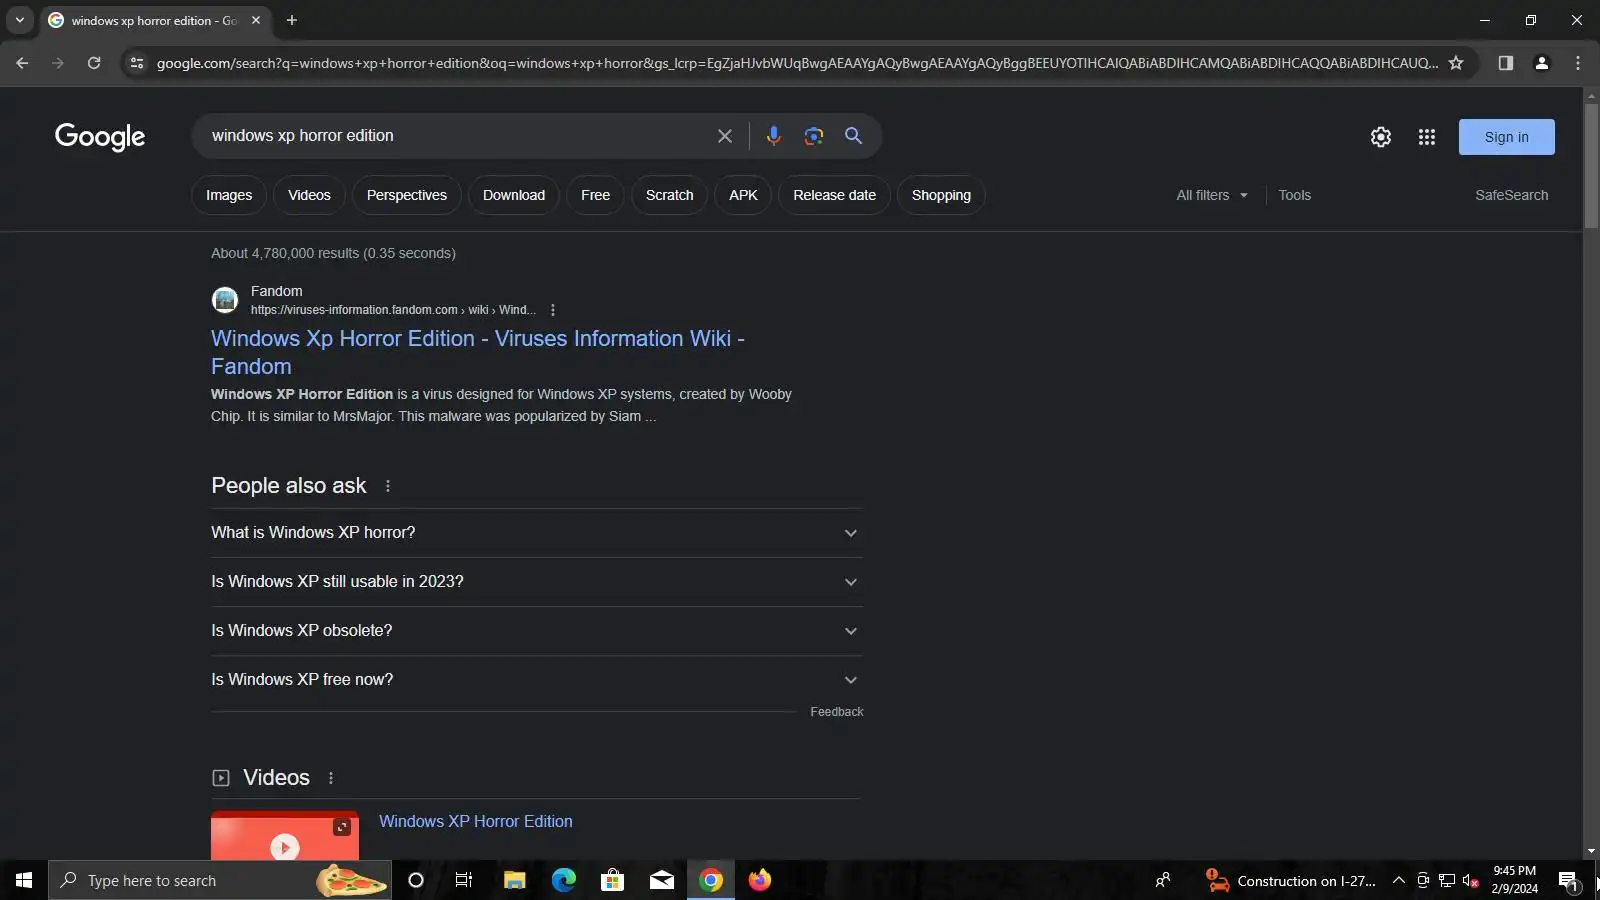Search by voice microphone icon
Image resolution: width=1600 pixels, height=900 pixels.
pyautogui.click(x=773, y=136)
